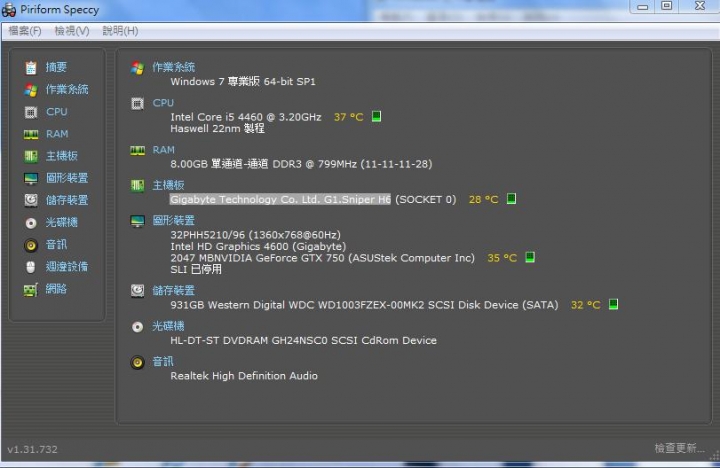
Task: Open the RAM heading link in summary
Action: [163, 150]
